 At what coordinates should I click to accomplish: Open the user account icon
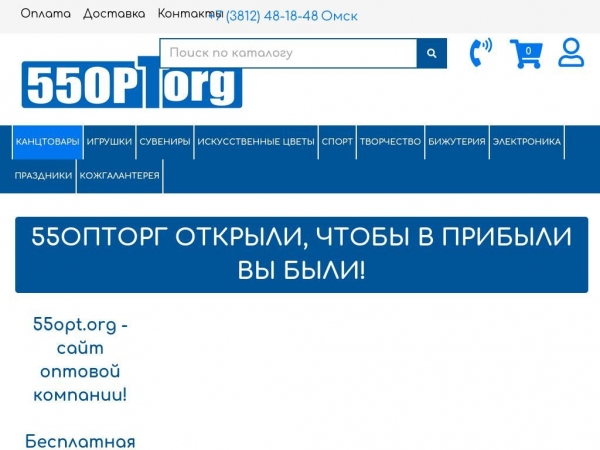click(571, 53)
